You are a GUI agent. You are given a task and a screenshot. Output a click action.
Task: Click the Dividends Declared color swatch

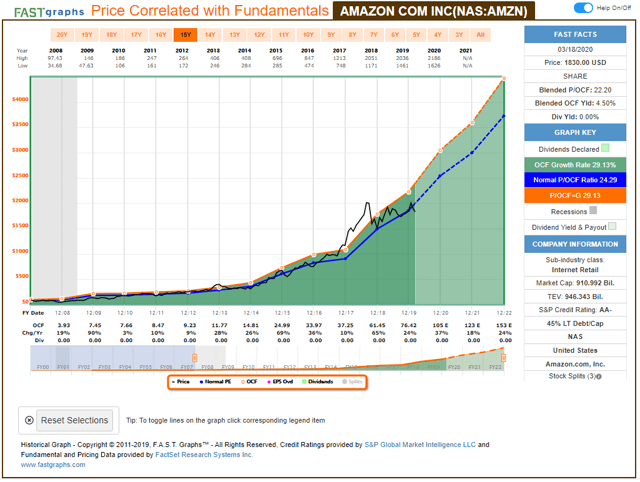coord(605,148)
